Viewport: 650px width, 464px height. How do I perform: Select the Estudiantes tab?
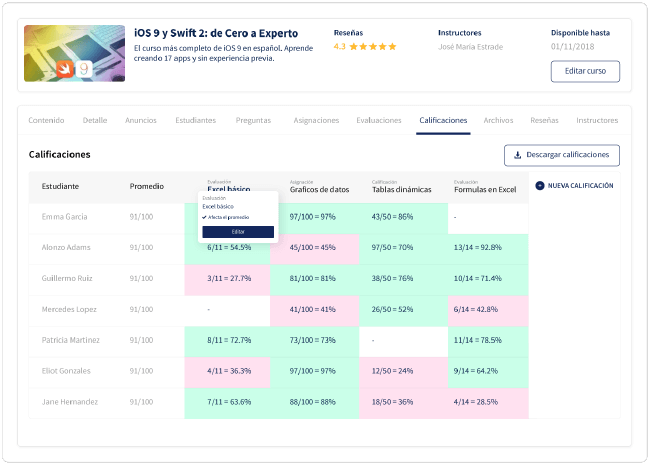(195, 120)
